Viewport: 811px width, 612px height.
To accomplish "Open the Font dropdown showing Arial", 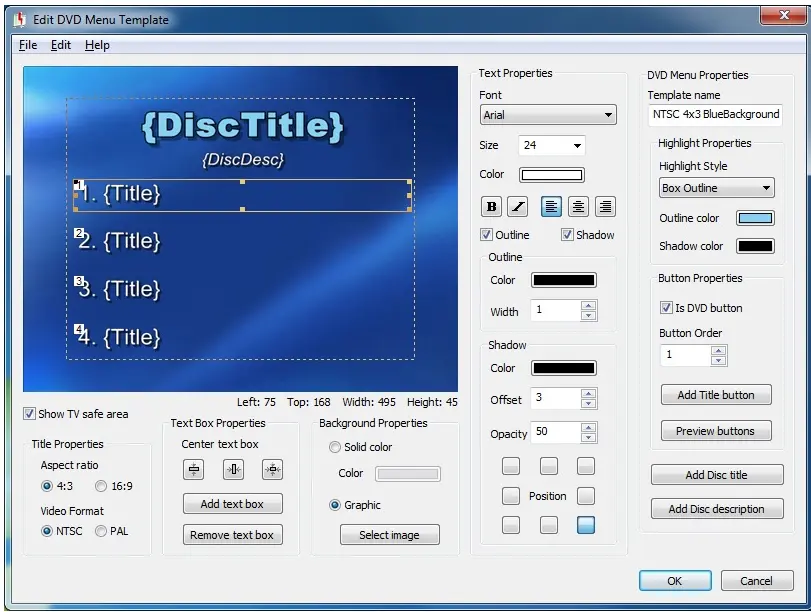I will click(548, 115).
